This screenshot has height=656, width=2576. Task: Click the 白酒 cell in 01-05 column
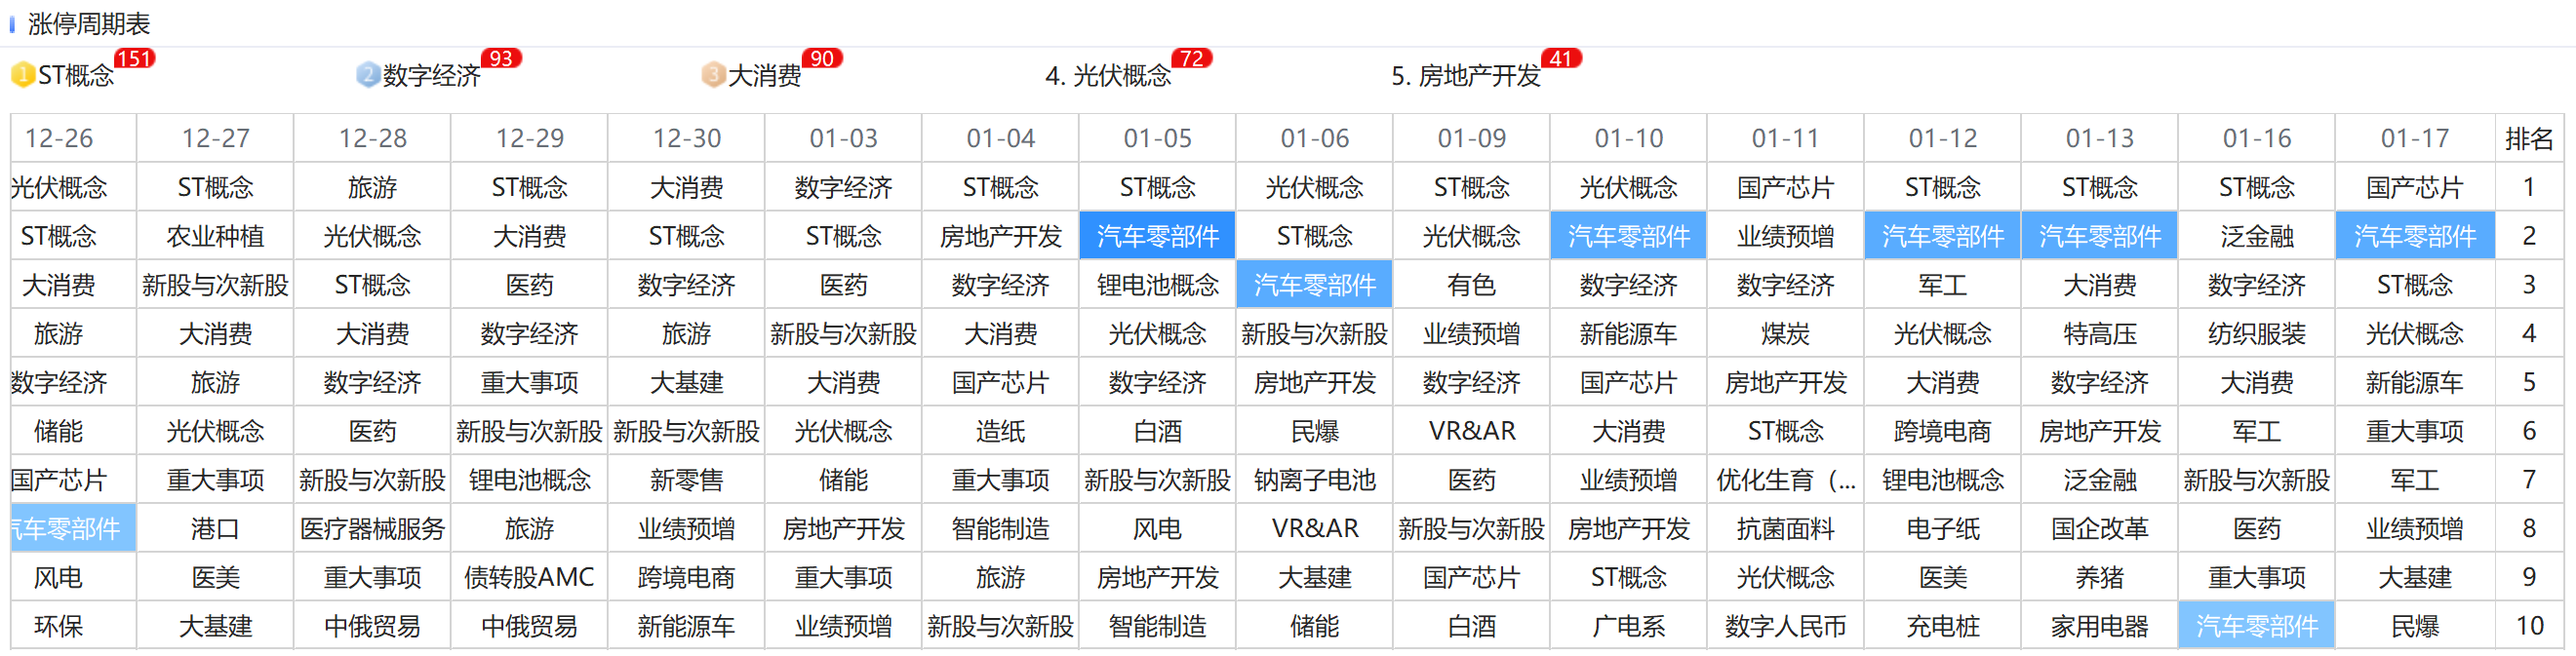tap(1157, 431)
